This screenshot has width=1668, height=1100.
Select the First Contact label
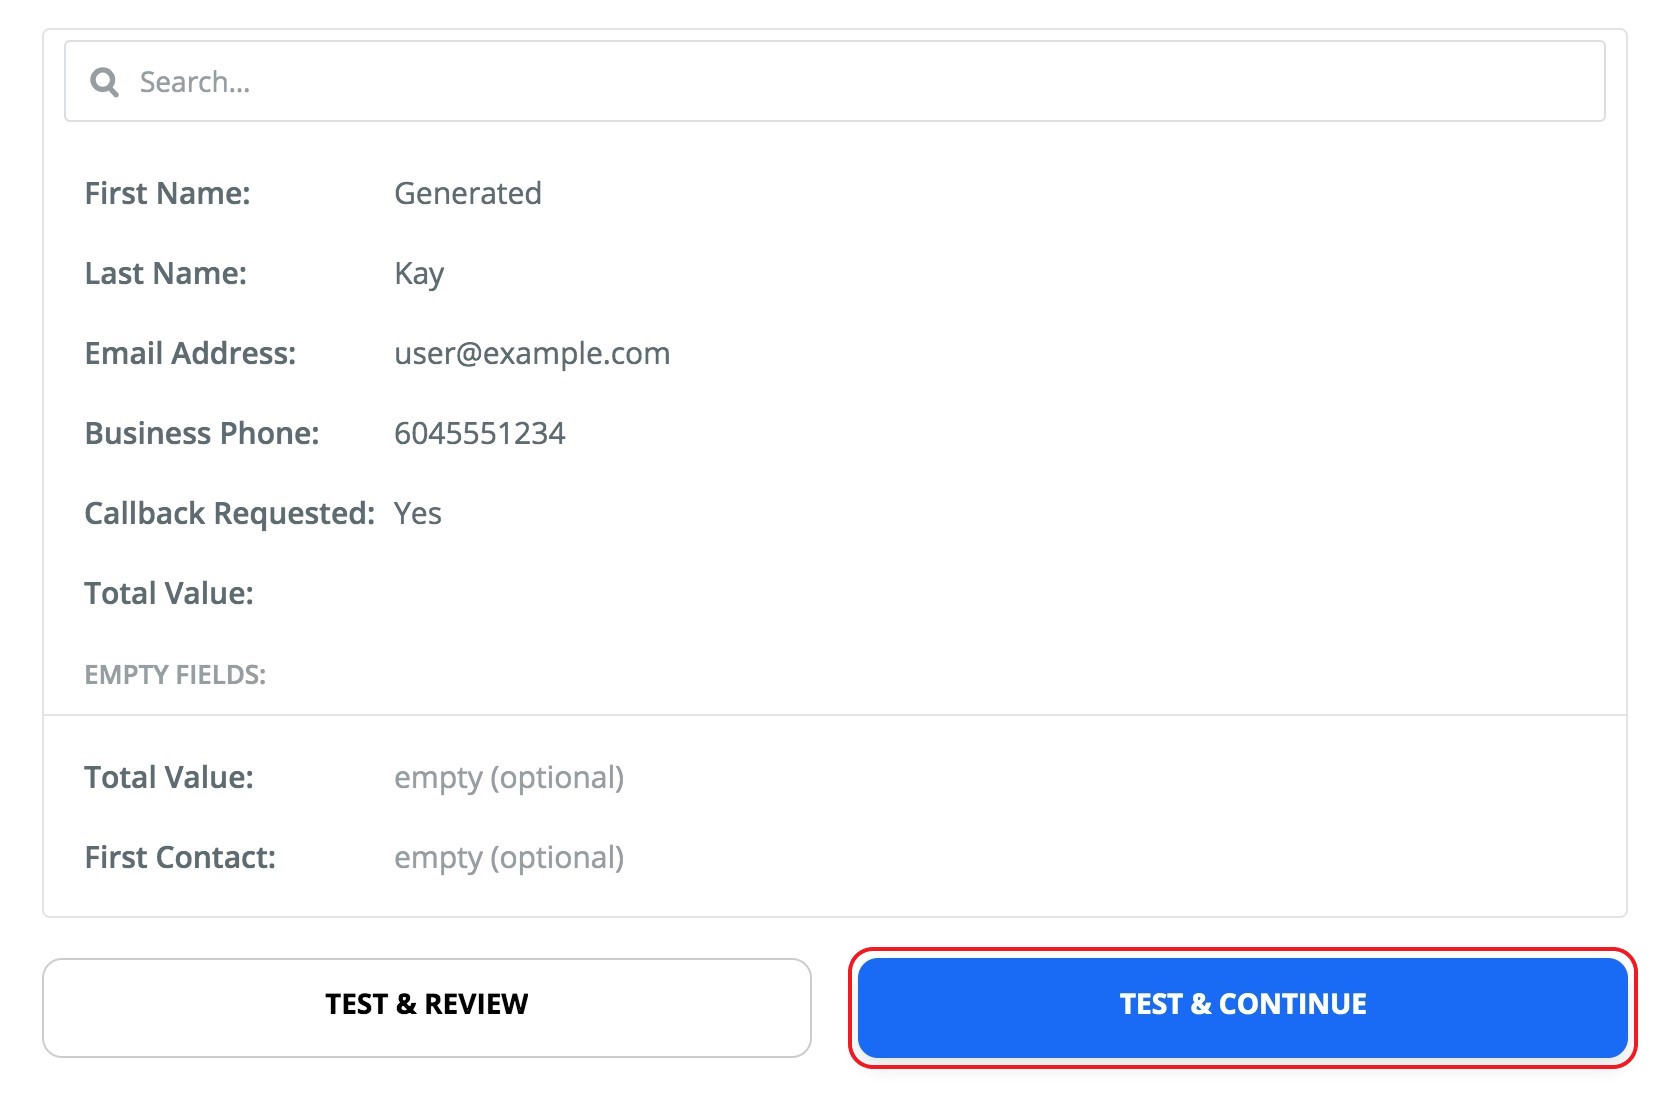(180, 857)
